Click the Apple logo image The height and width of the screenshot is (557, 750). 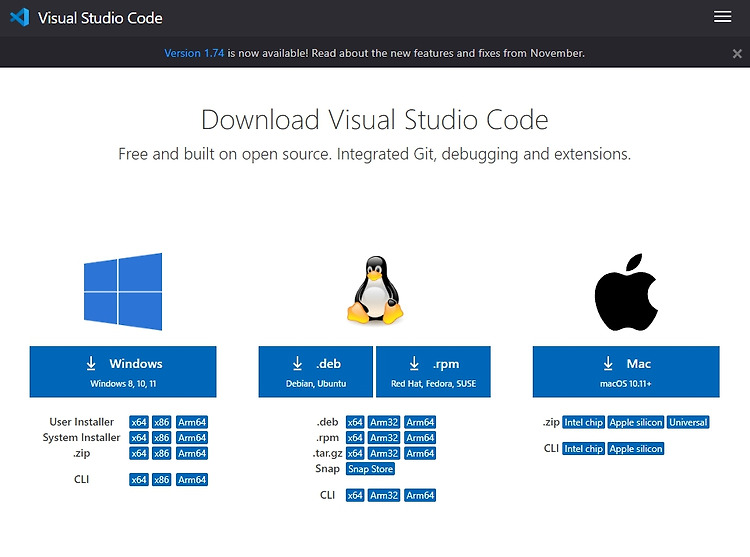tap(626, 292)
